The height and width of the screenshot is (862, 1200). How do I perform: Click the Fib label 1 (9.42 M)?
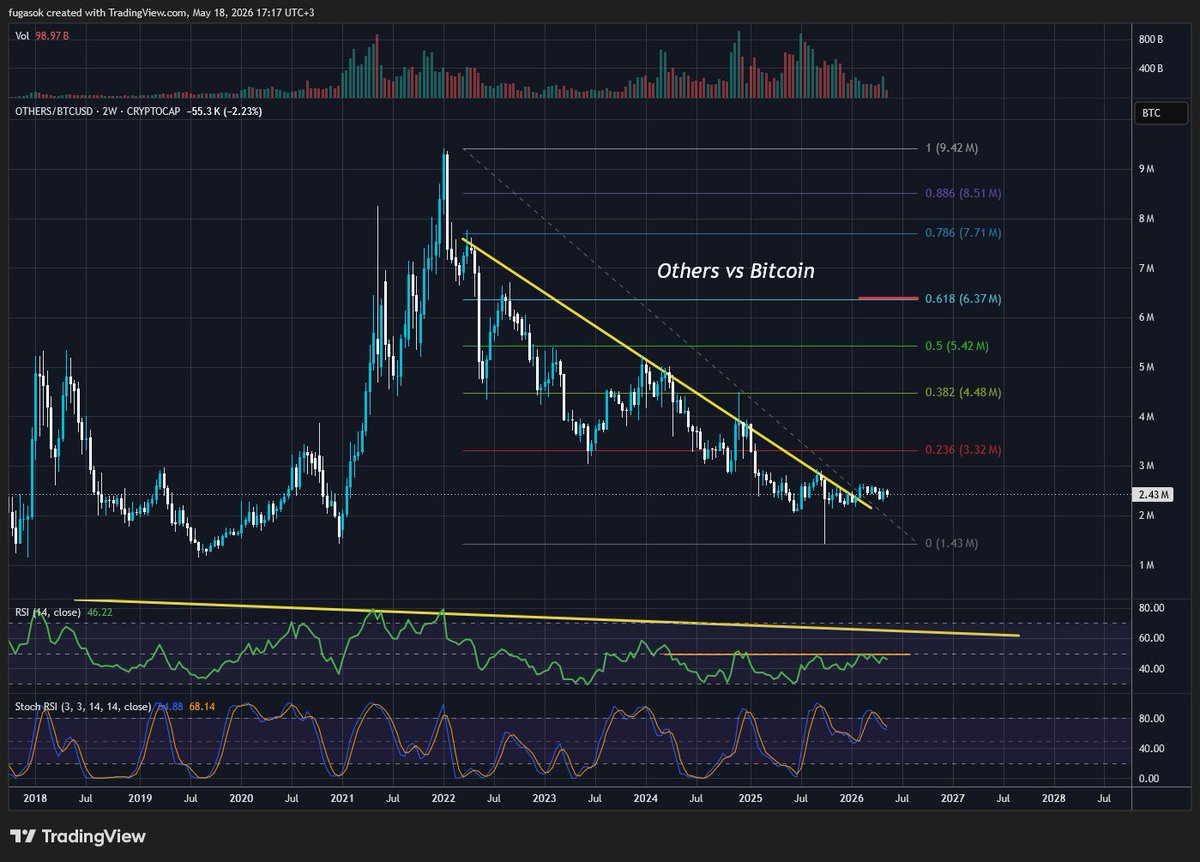point(951,149)
